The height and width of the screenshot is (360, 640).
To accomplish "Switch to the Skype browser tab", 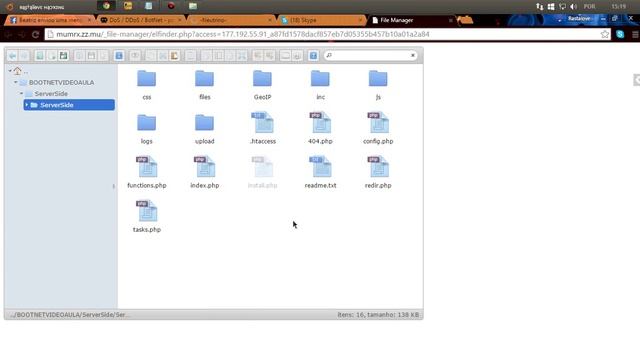I will coord(322,20).
